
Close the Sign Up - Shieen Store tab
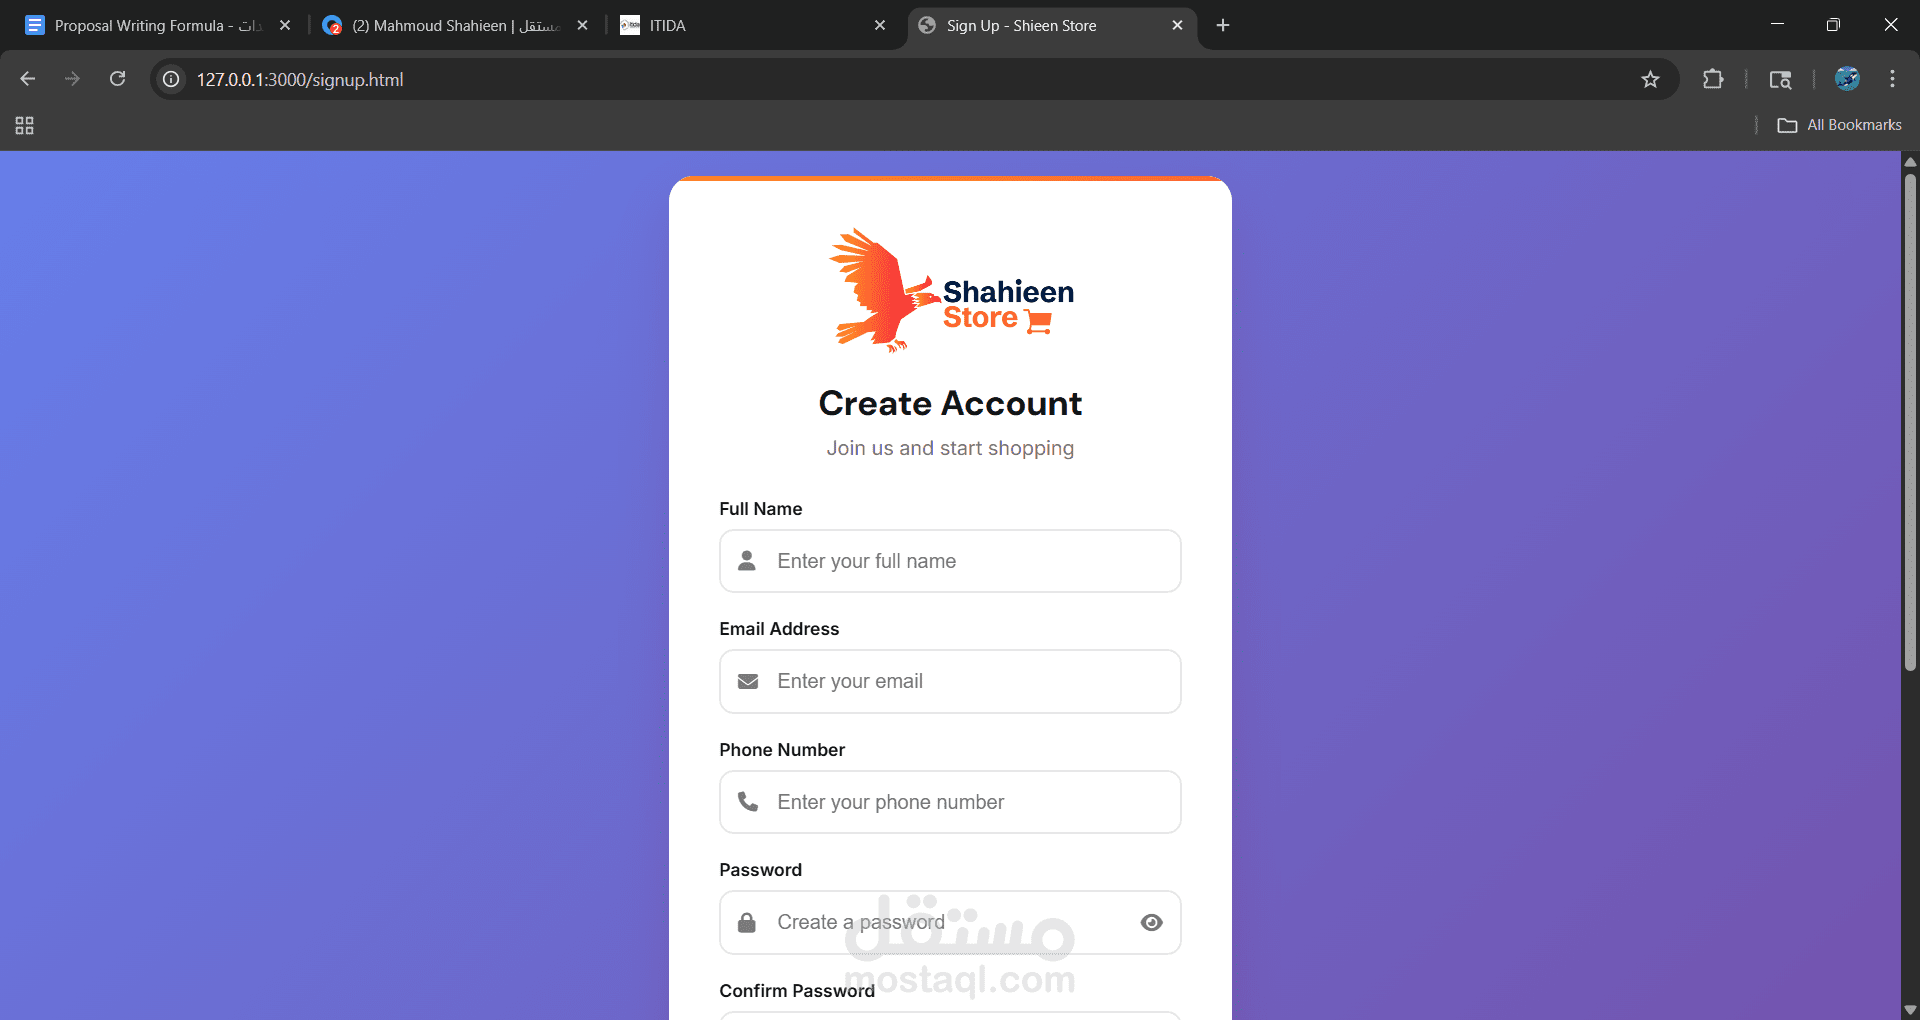click(1177, 25)
